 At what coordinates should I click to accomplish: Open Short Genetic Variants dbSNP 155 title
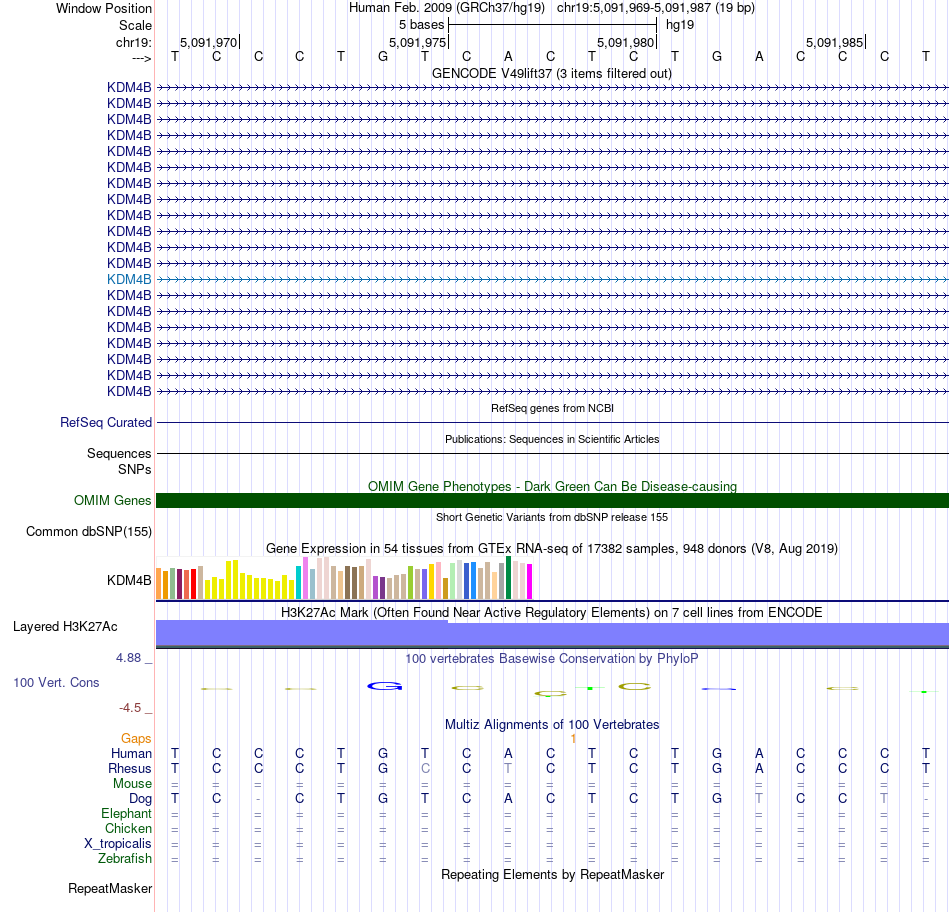tap(552, 518)
